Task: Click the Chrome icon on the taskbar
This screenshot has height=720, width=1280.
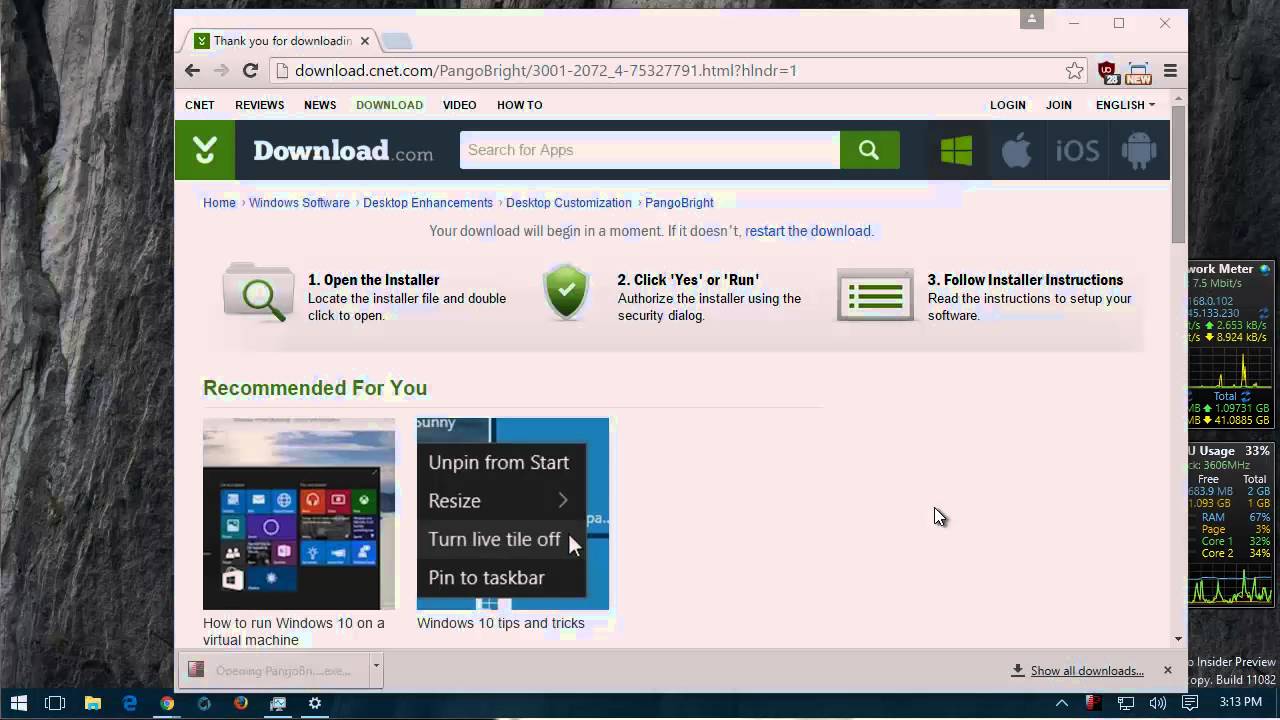Action: (x=167, y=703)
